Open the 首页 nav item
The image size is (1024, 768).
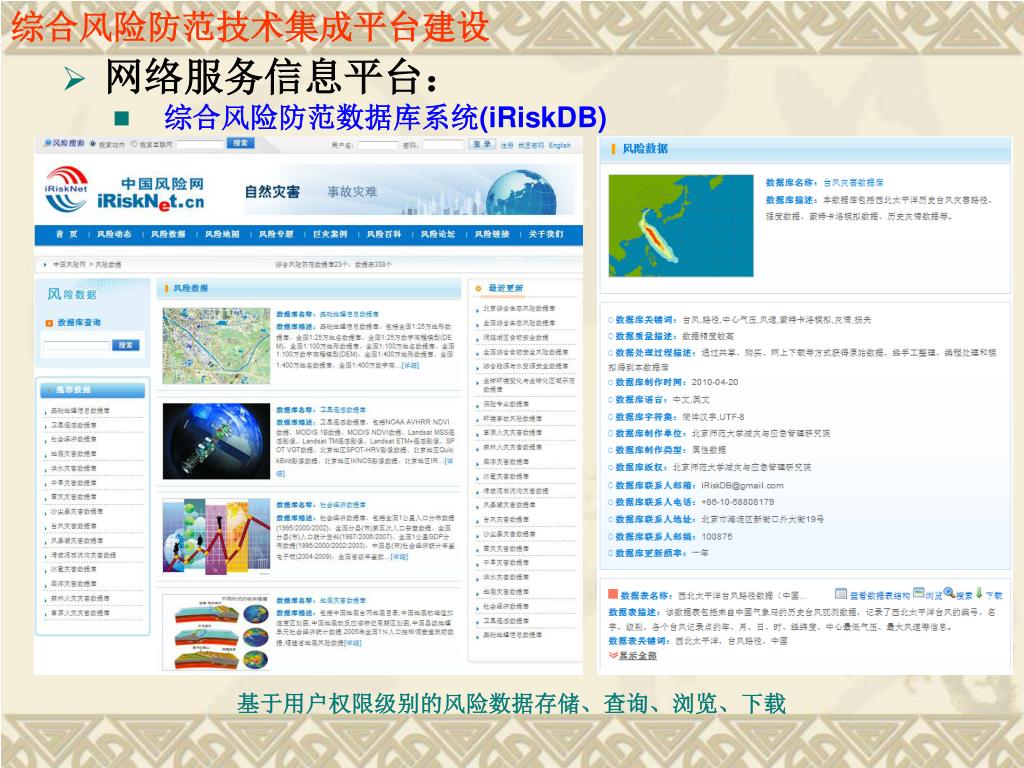(67, 234)
